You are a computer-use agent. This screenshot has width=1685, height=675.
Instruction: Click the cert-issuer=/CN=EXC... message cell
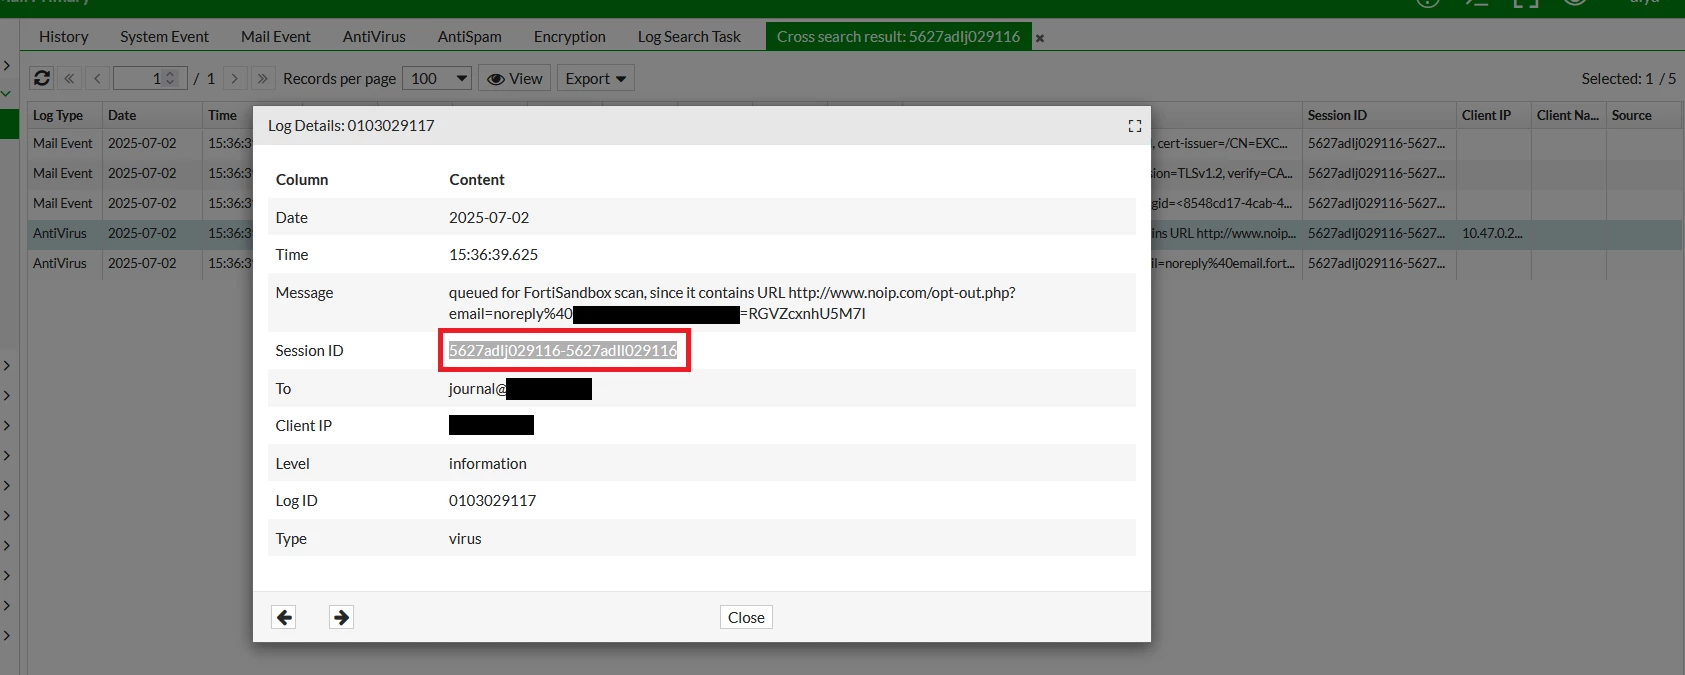coord(1222,143)
